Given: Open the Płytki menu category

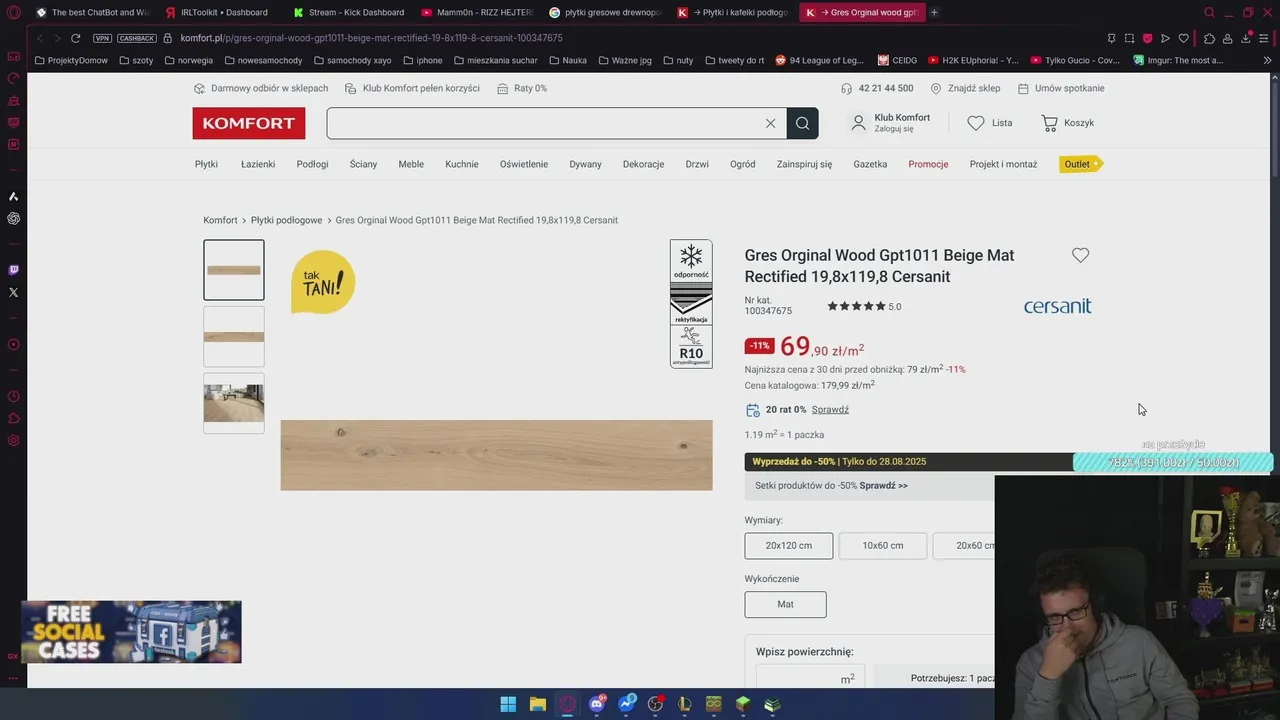Looking at the screenshot, I should (206, 164).
